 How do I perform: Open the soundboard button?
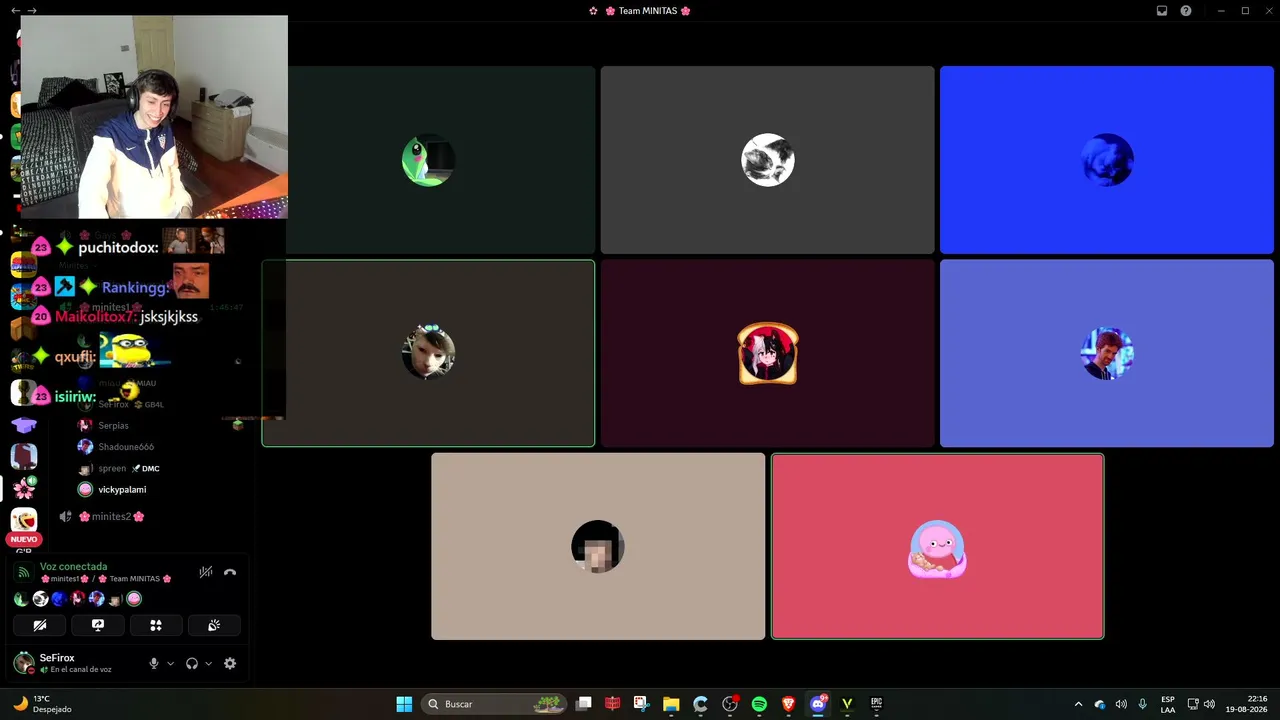pos(214,625)
